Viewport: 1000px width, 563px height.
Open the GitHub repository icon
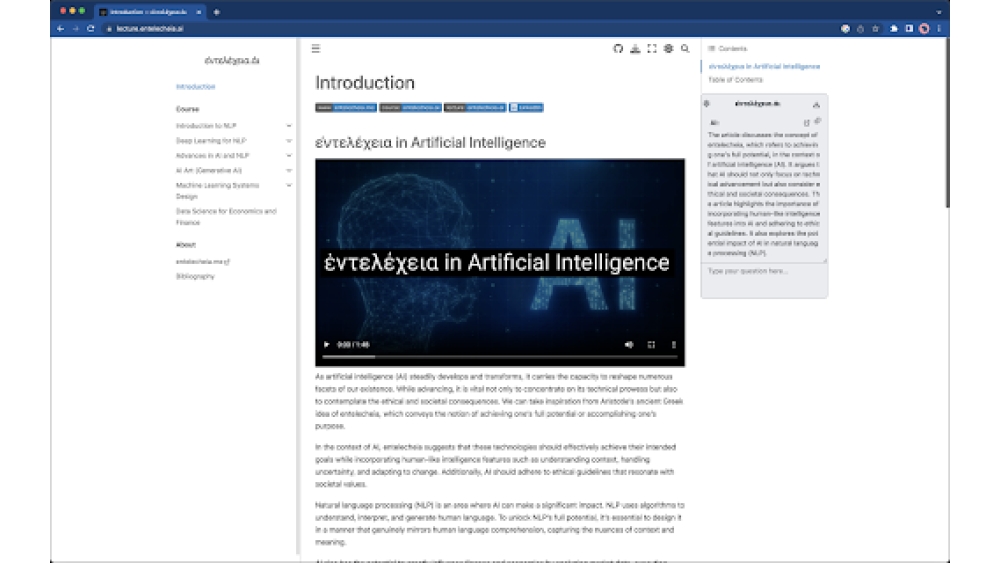(618, 48)
